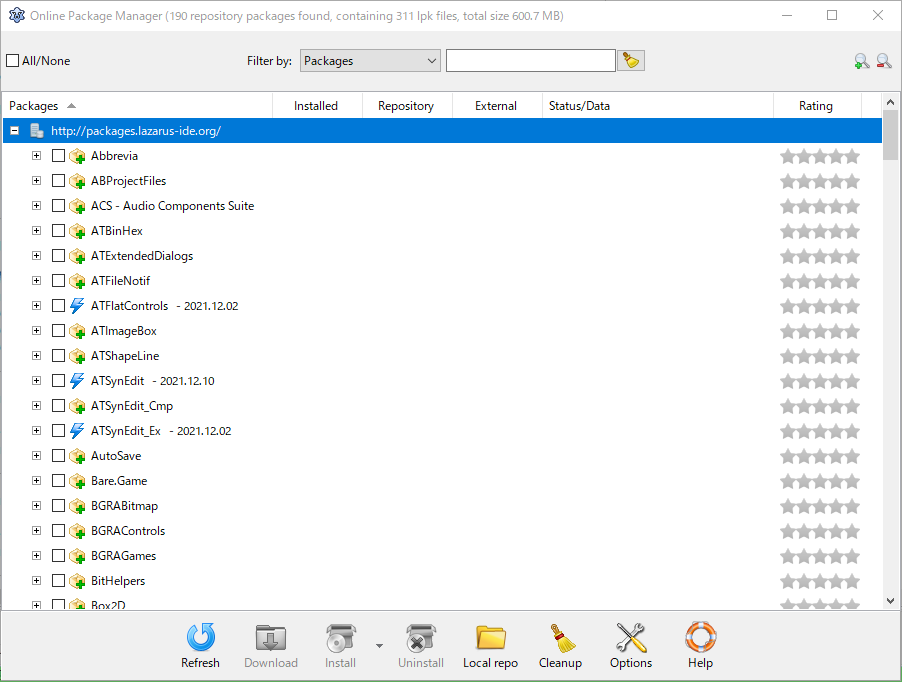Click the BGRABitmap package icon
The width and height of the screenshot is (902, 682).
(x=77, y=506)
